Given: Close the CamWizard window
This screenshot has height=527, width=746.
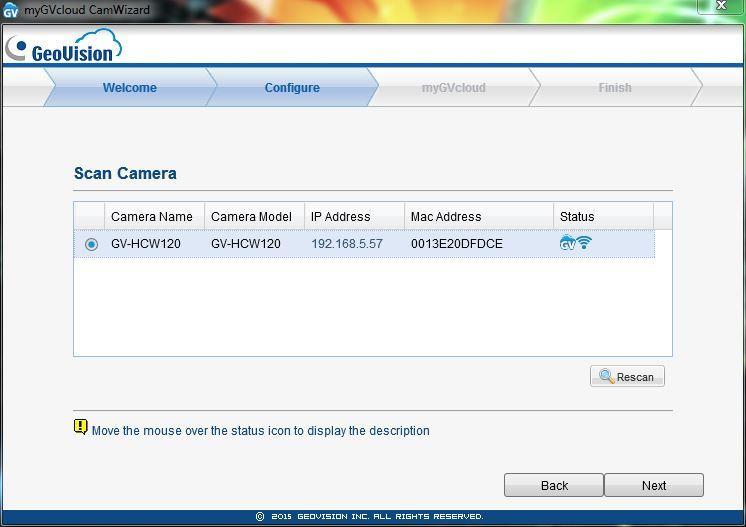Looking at the screenshot, I should pyautogui.click(x=721, y=6).
